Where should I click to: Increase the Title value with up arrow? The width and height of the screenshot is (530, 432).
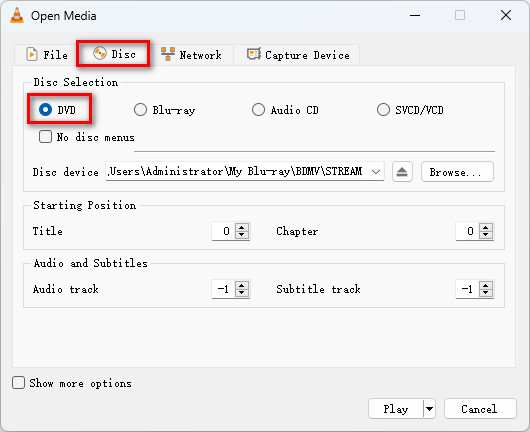pos(242,227)
